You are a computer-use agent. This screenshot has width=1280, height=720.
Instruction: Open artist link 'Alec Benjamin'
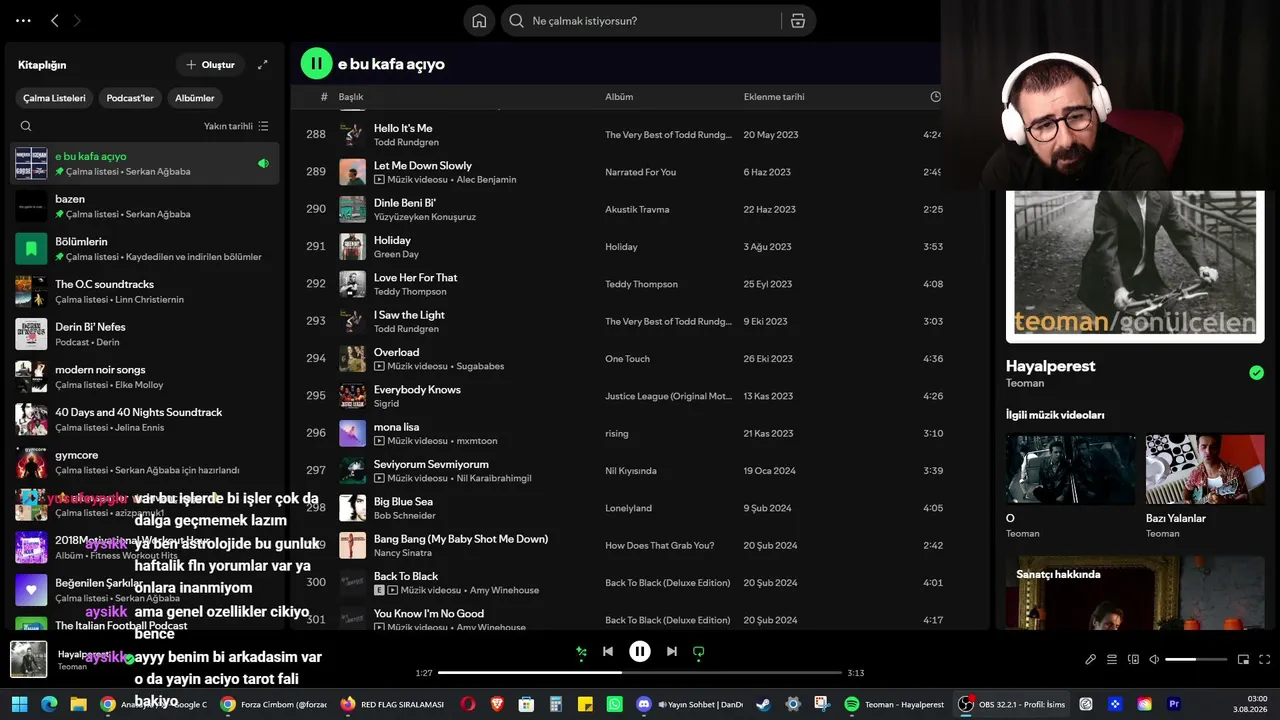point(487,180)
